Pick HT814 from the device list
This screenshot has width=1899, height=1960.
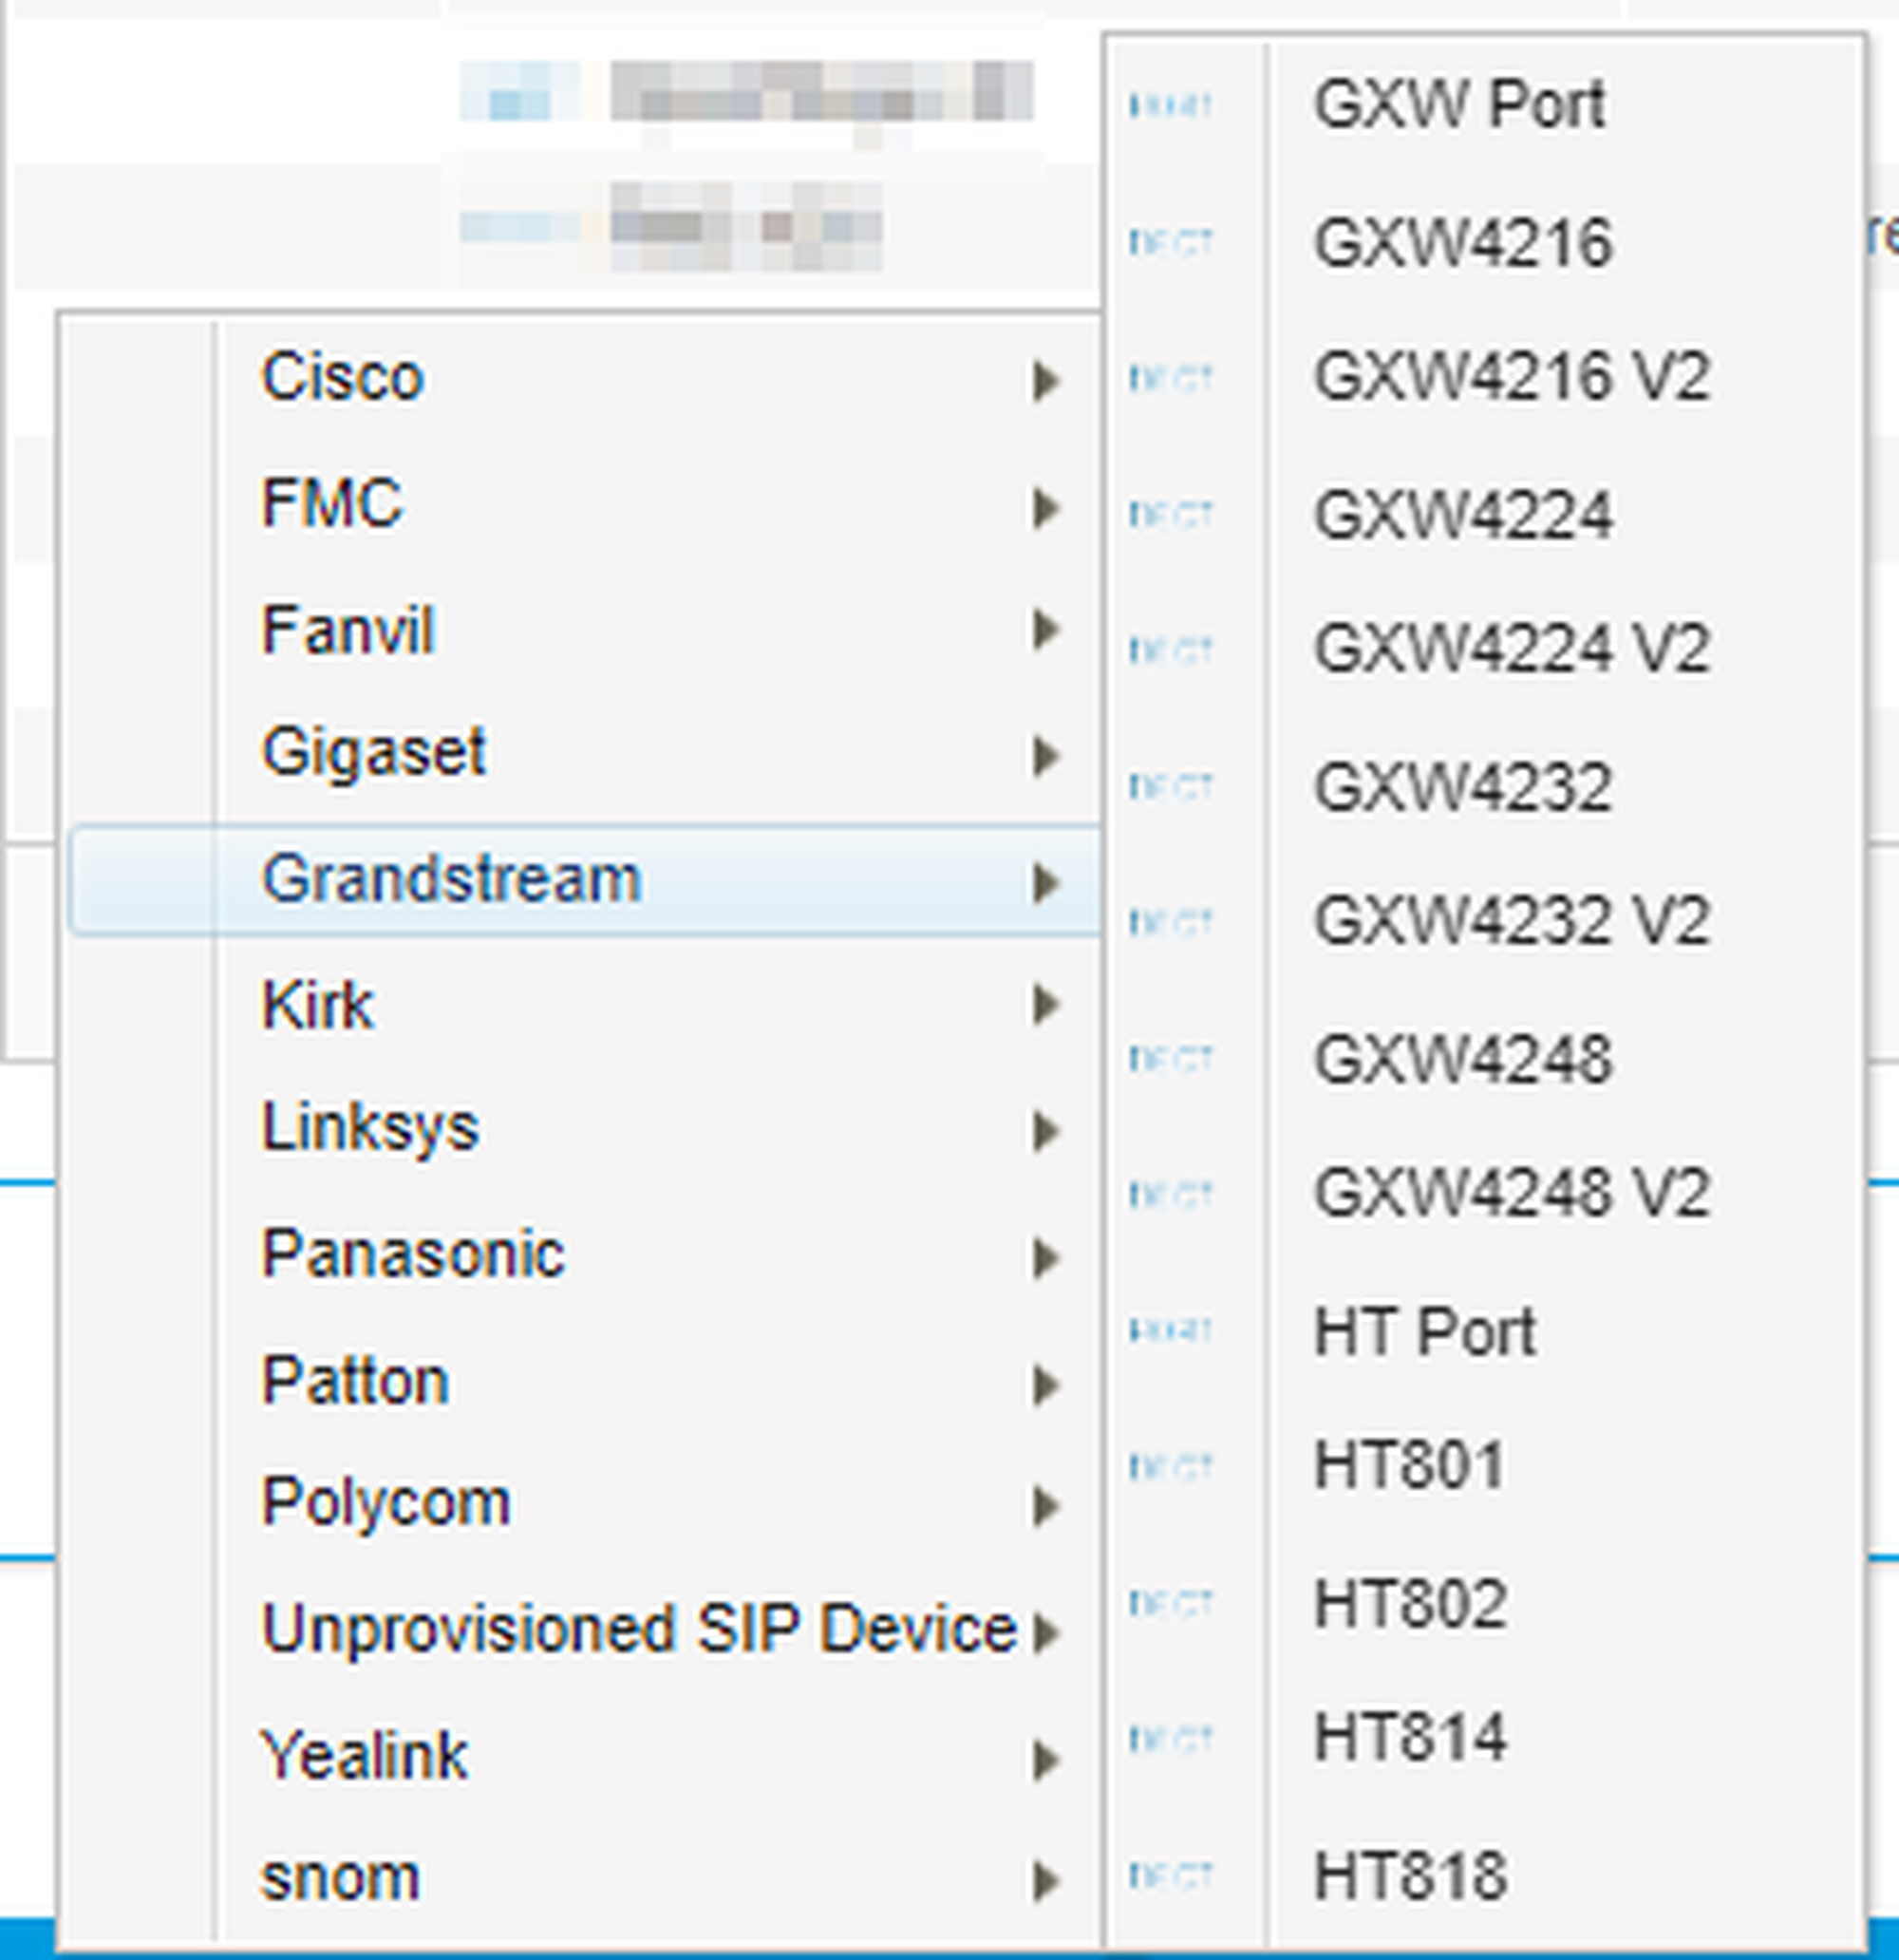click(1410, 1738)
